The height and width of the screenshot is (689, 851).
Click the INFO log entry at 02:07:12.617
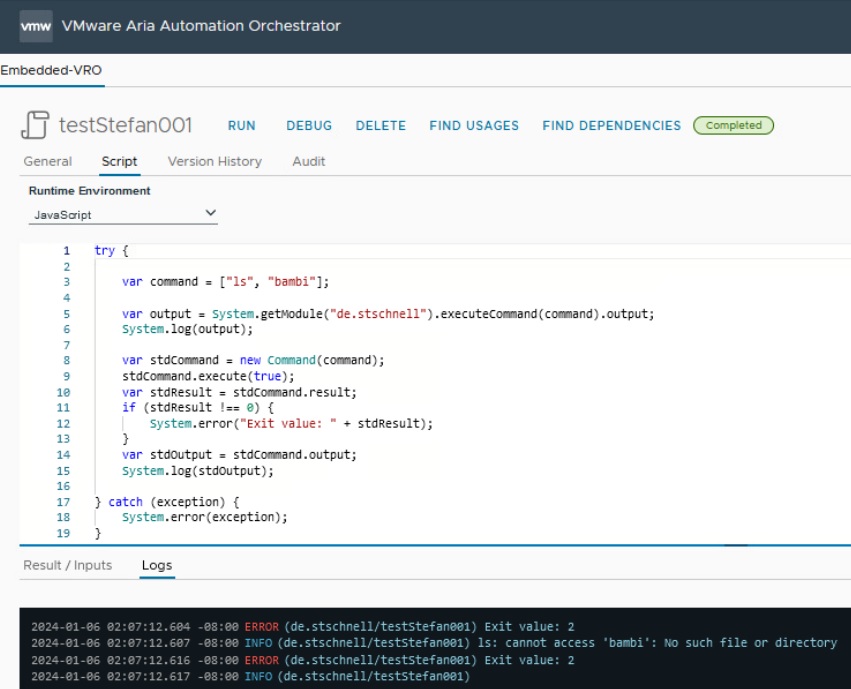[250, 677]
